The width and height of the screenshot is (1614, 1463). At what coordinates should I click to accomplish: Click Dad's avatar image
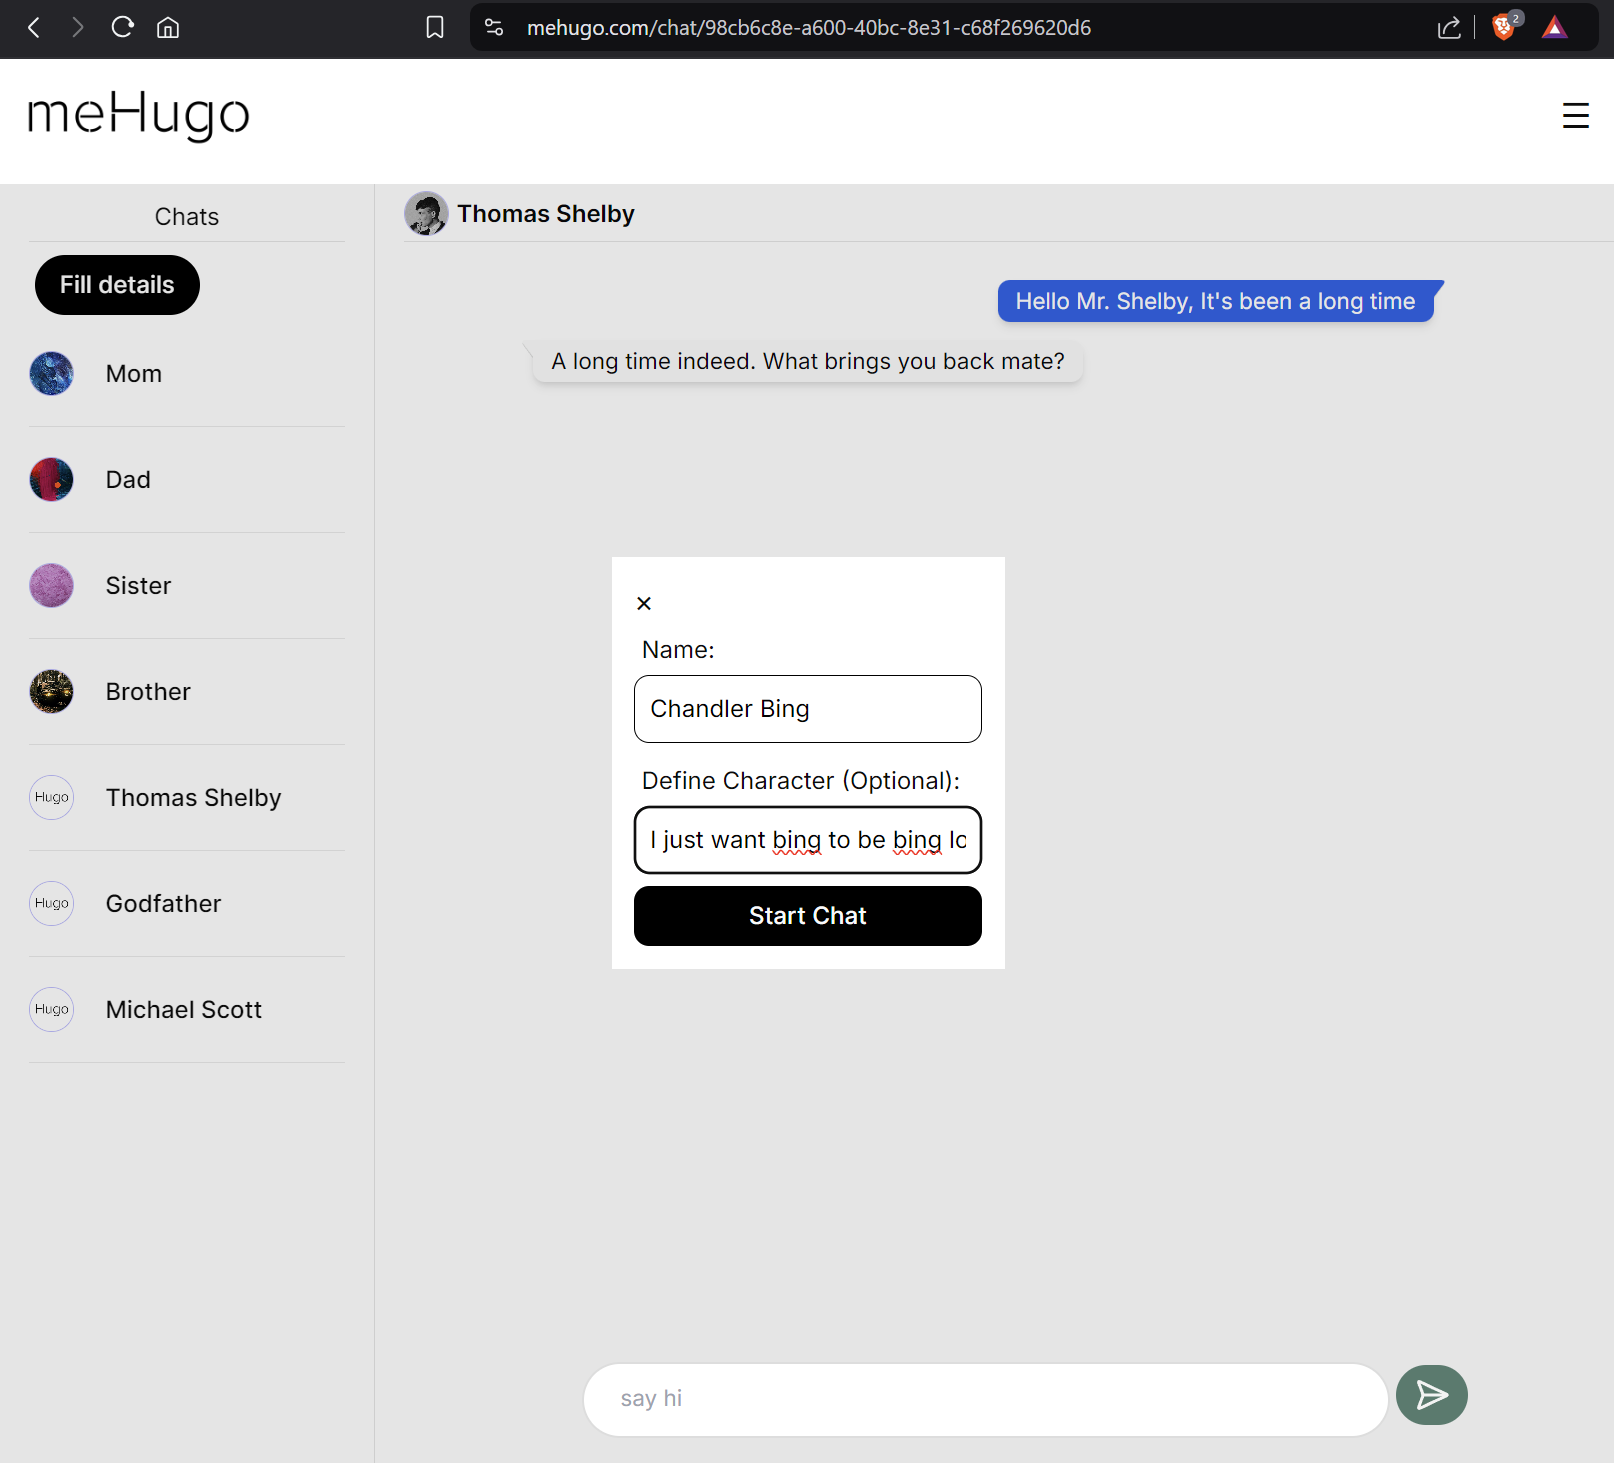(52, 480)
